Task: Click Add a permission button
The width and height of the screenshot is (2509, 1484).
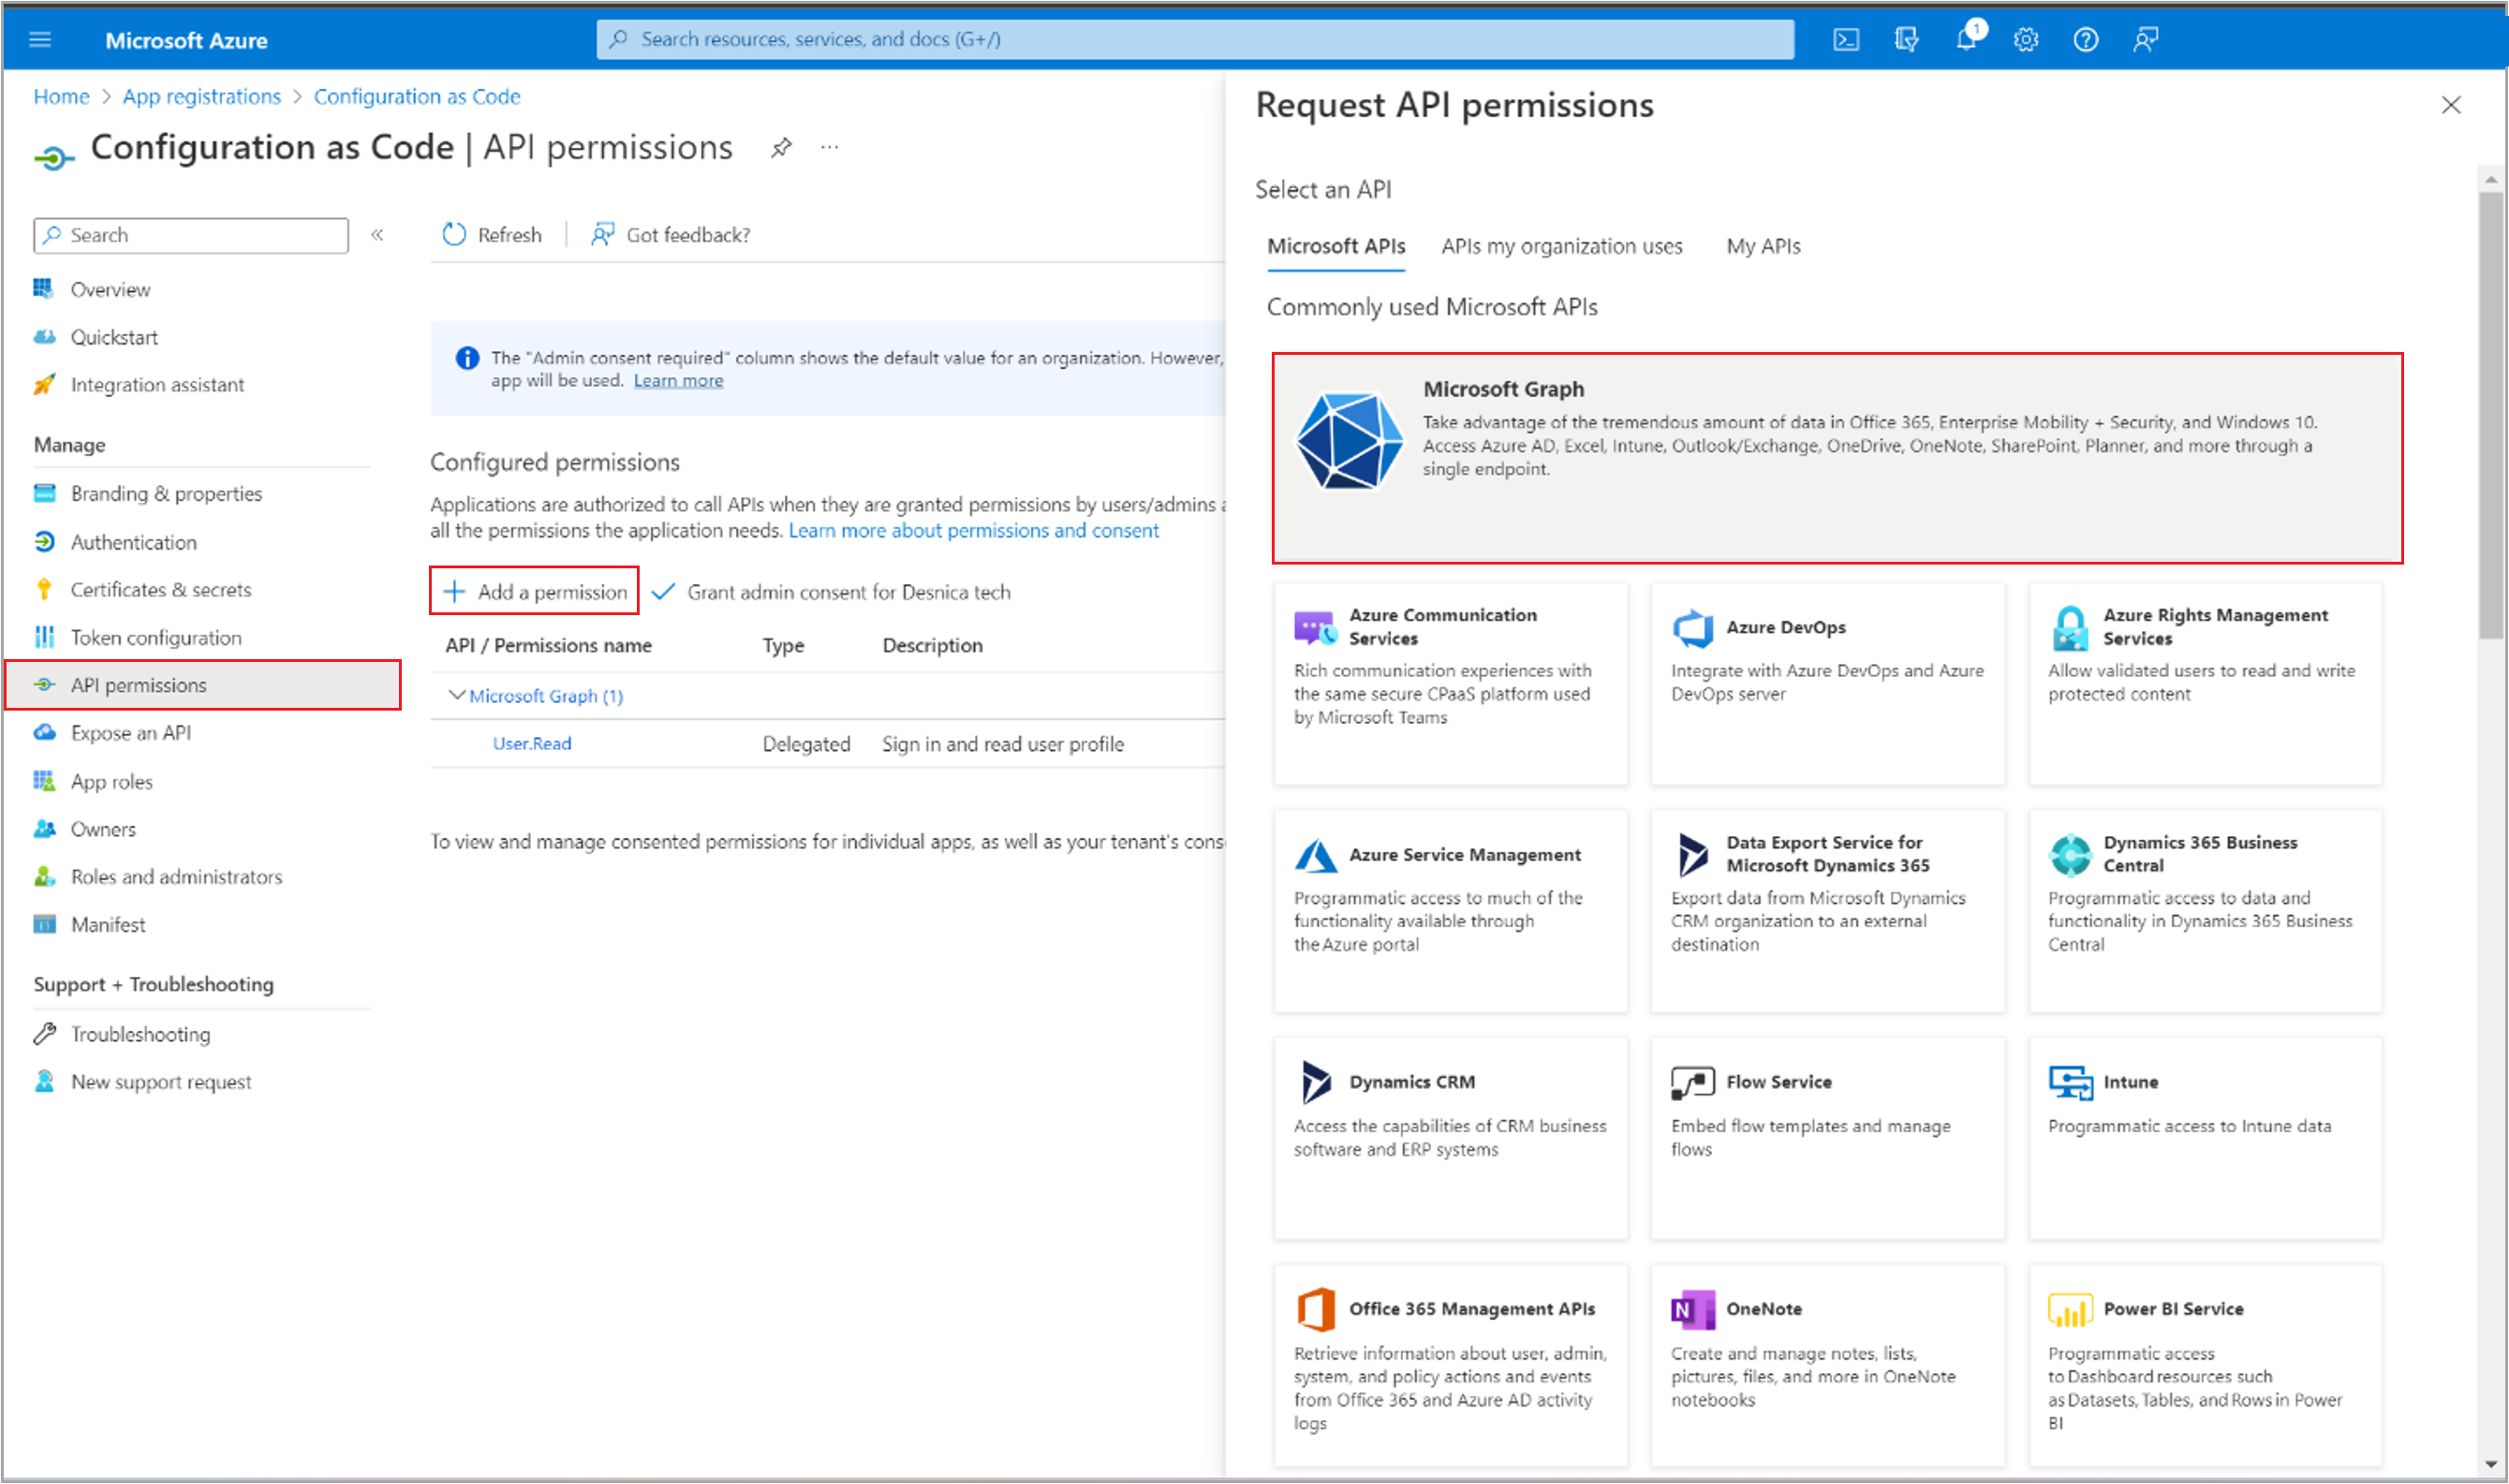Action: pyautogui.click(x=535, y=591)
